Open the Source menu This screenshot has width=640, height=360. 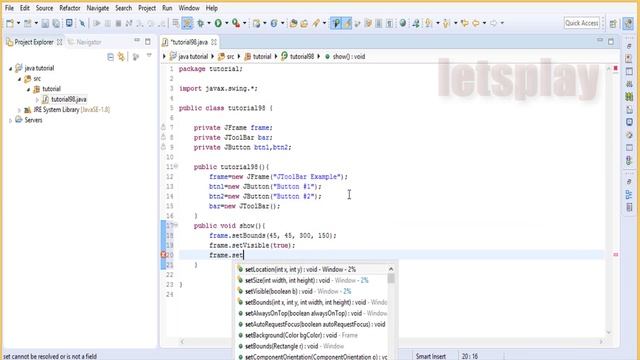44,8
